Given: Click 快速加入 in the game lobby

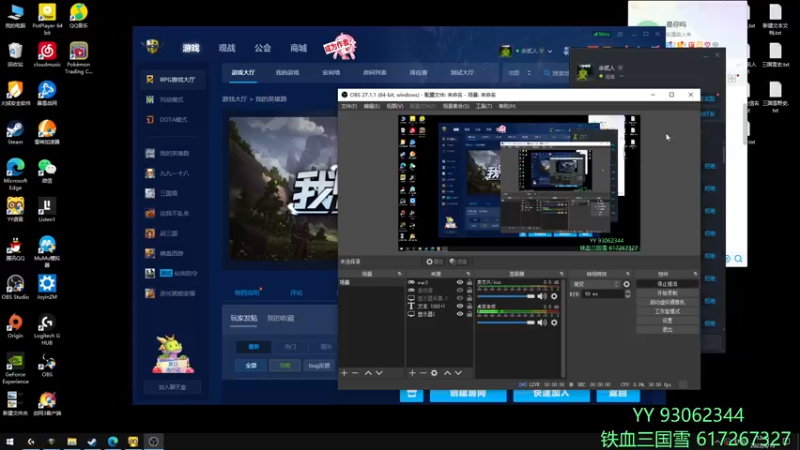Looking at the screenshot, I should pos(551,394).
